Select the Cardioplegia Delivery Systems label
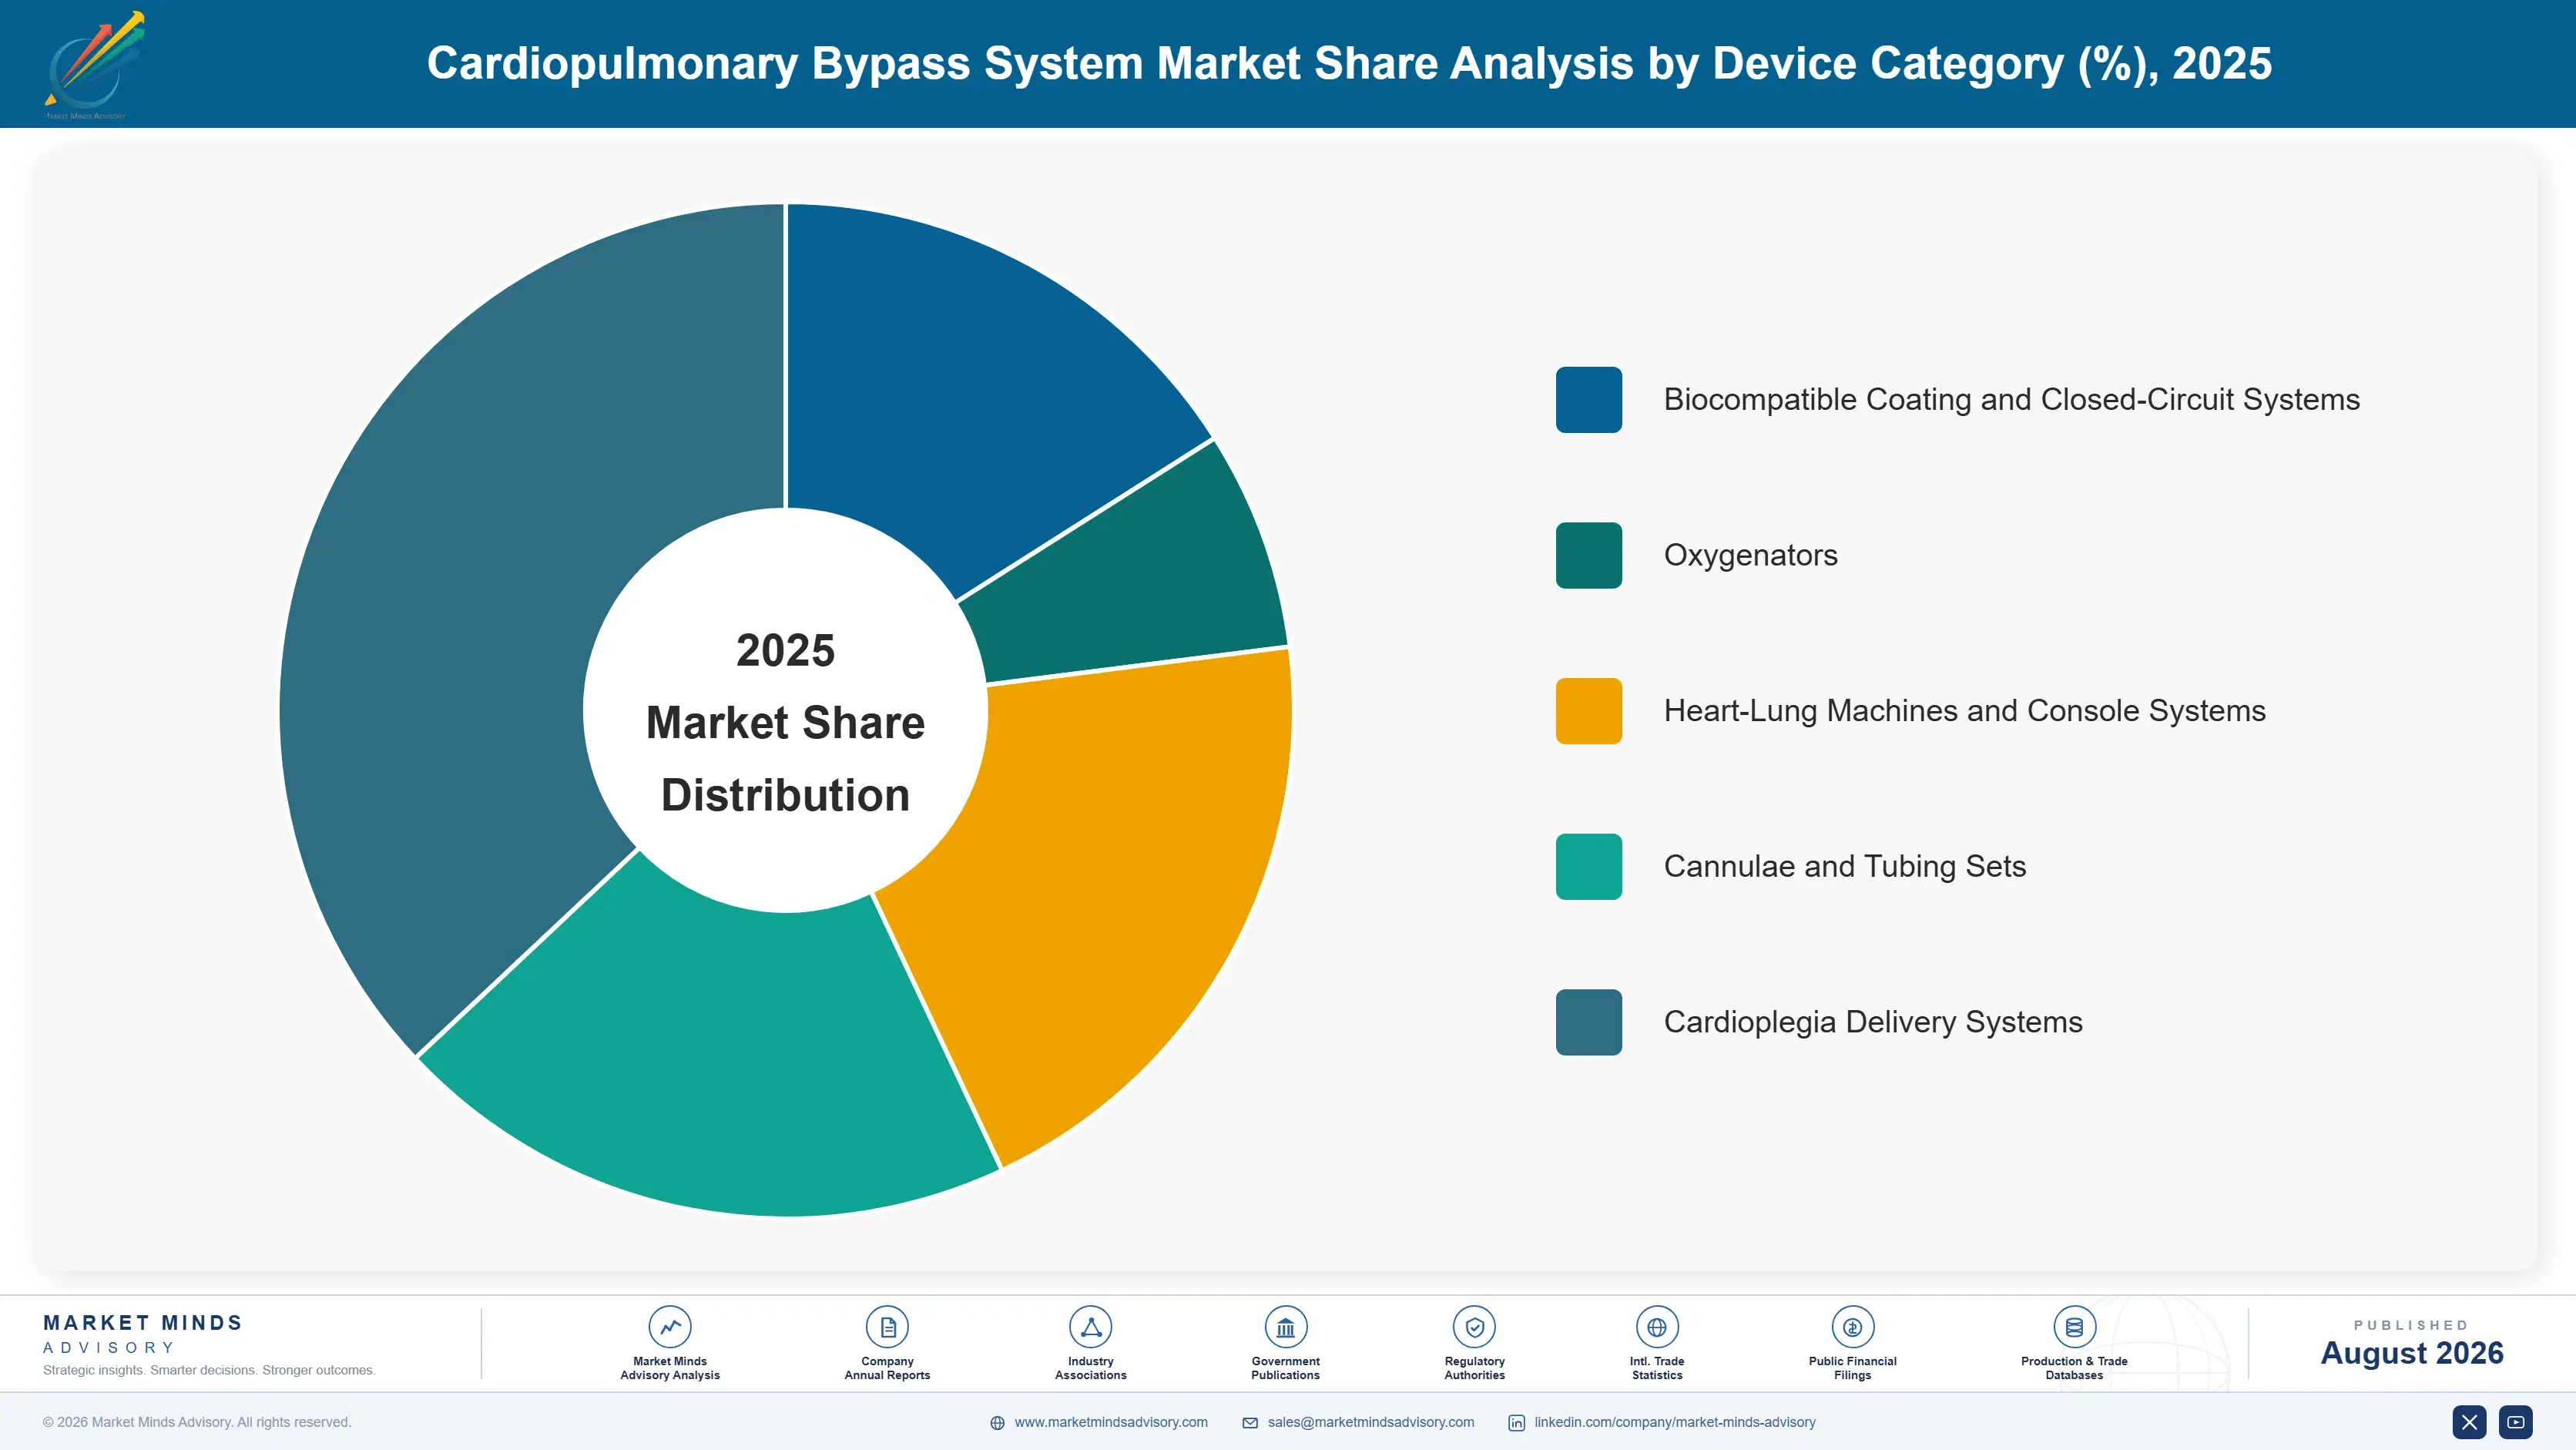The width and height of the screenshot is (2576, 1450). [x=1872, y=1022]
